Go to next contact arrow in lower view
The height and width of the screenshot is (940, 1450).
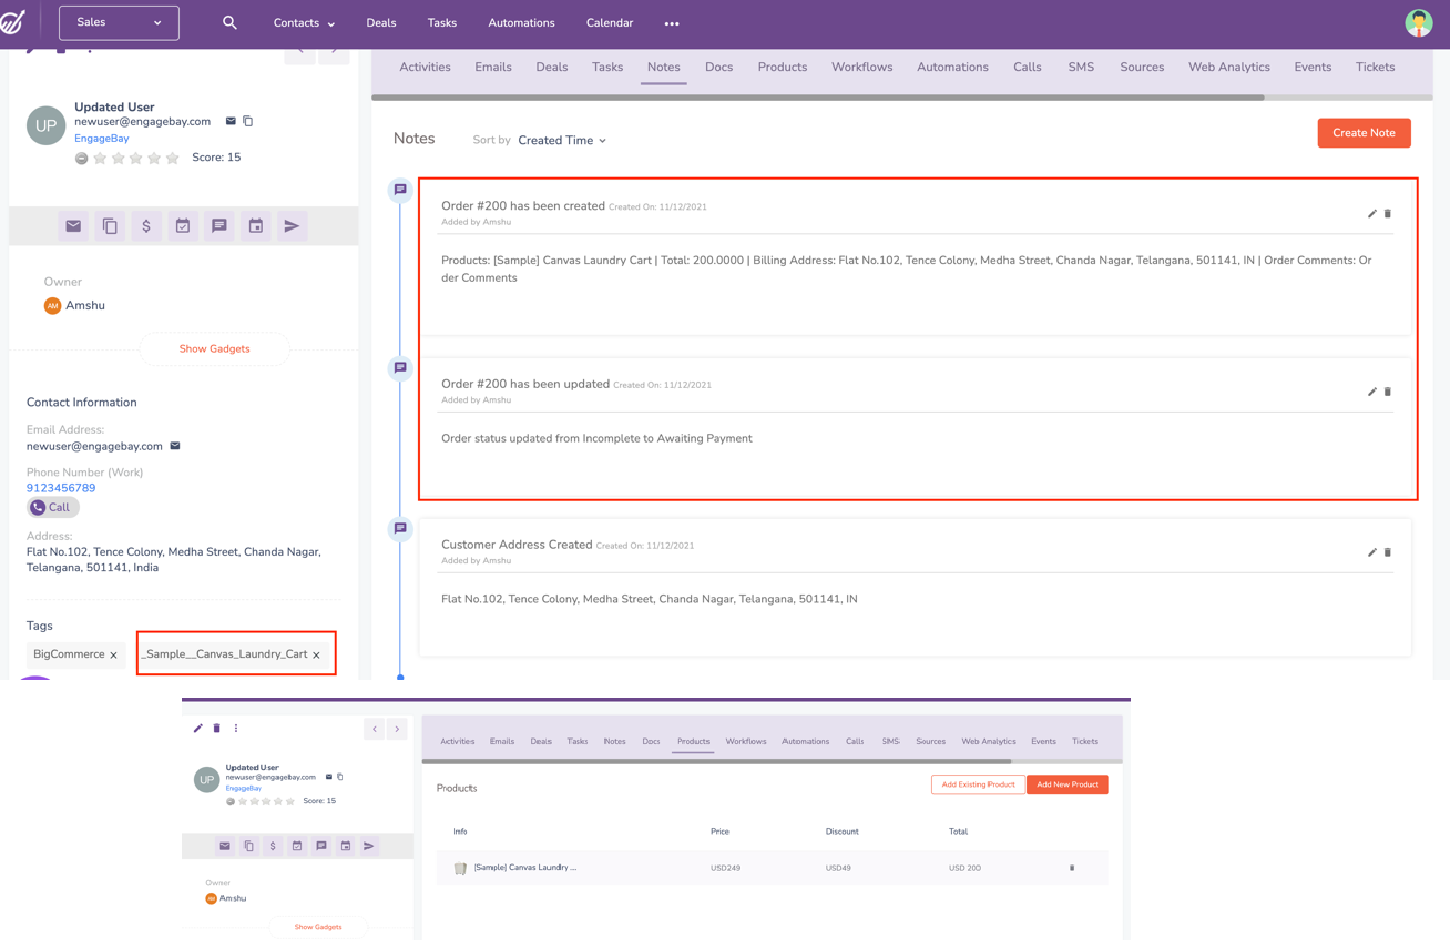[x=397, y=729]
